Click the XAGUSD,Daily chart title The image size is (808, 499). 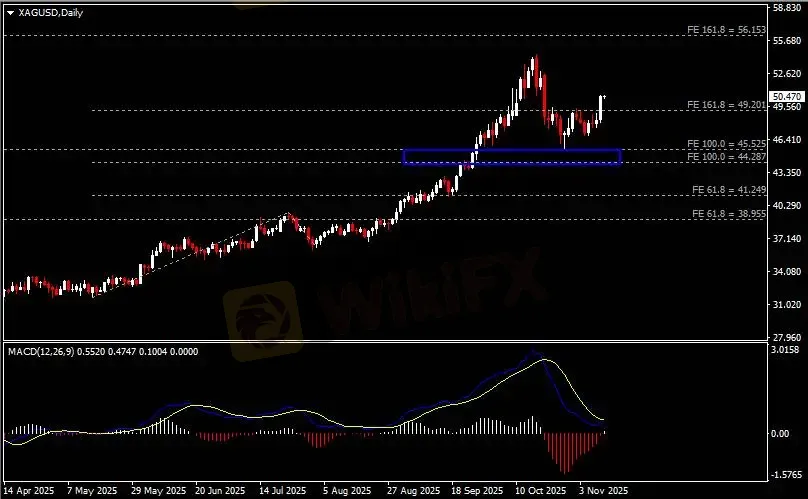46,11
